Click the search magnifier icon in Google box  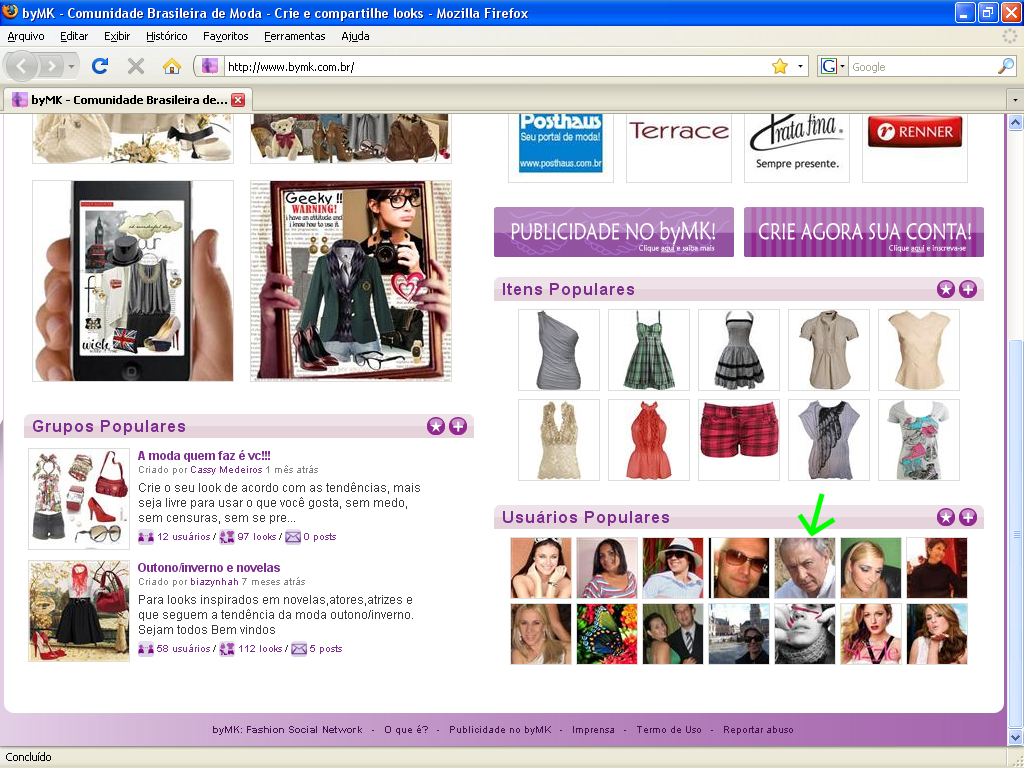(x=1005, y=66)
